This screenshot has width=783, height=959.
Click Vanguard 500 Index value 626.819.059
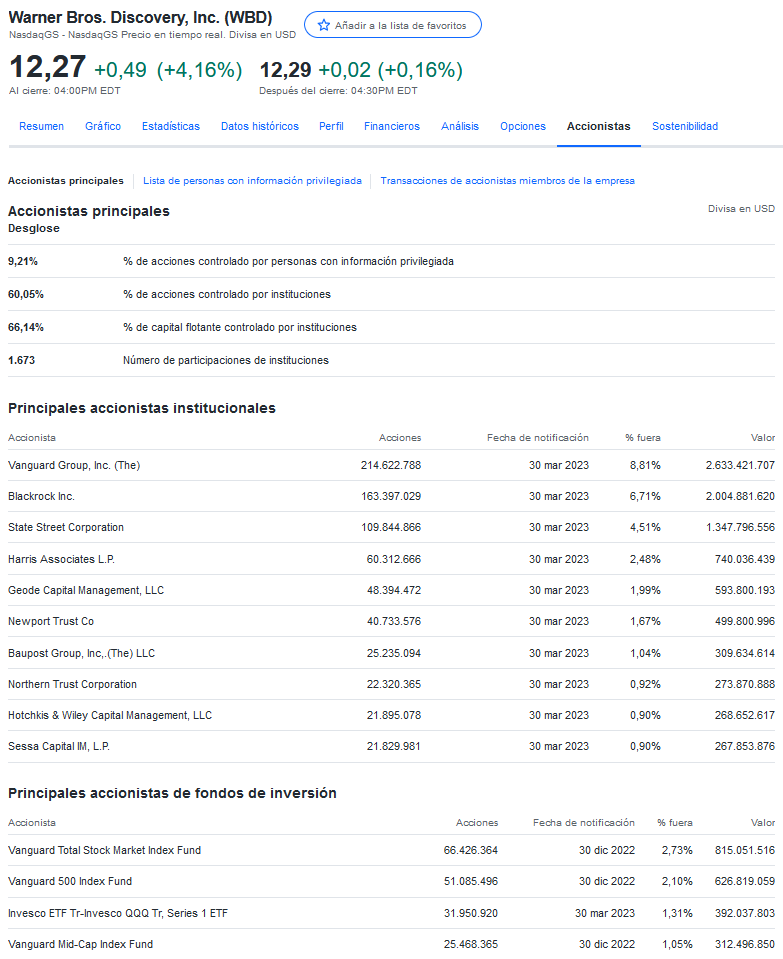point(744,881)
